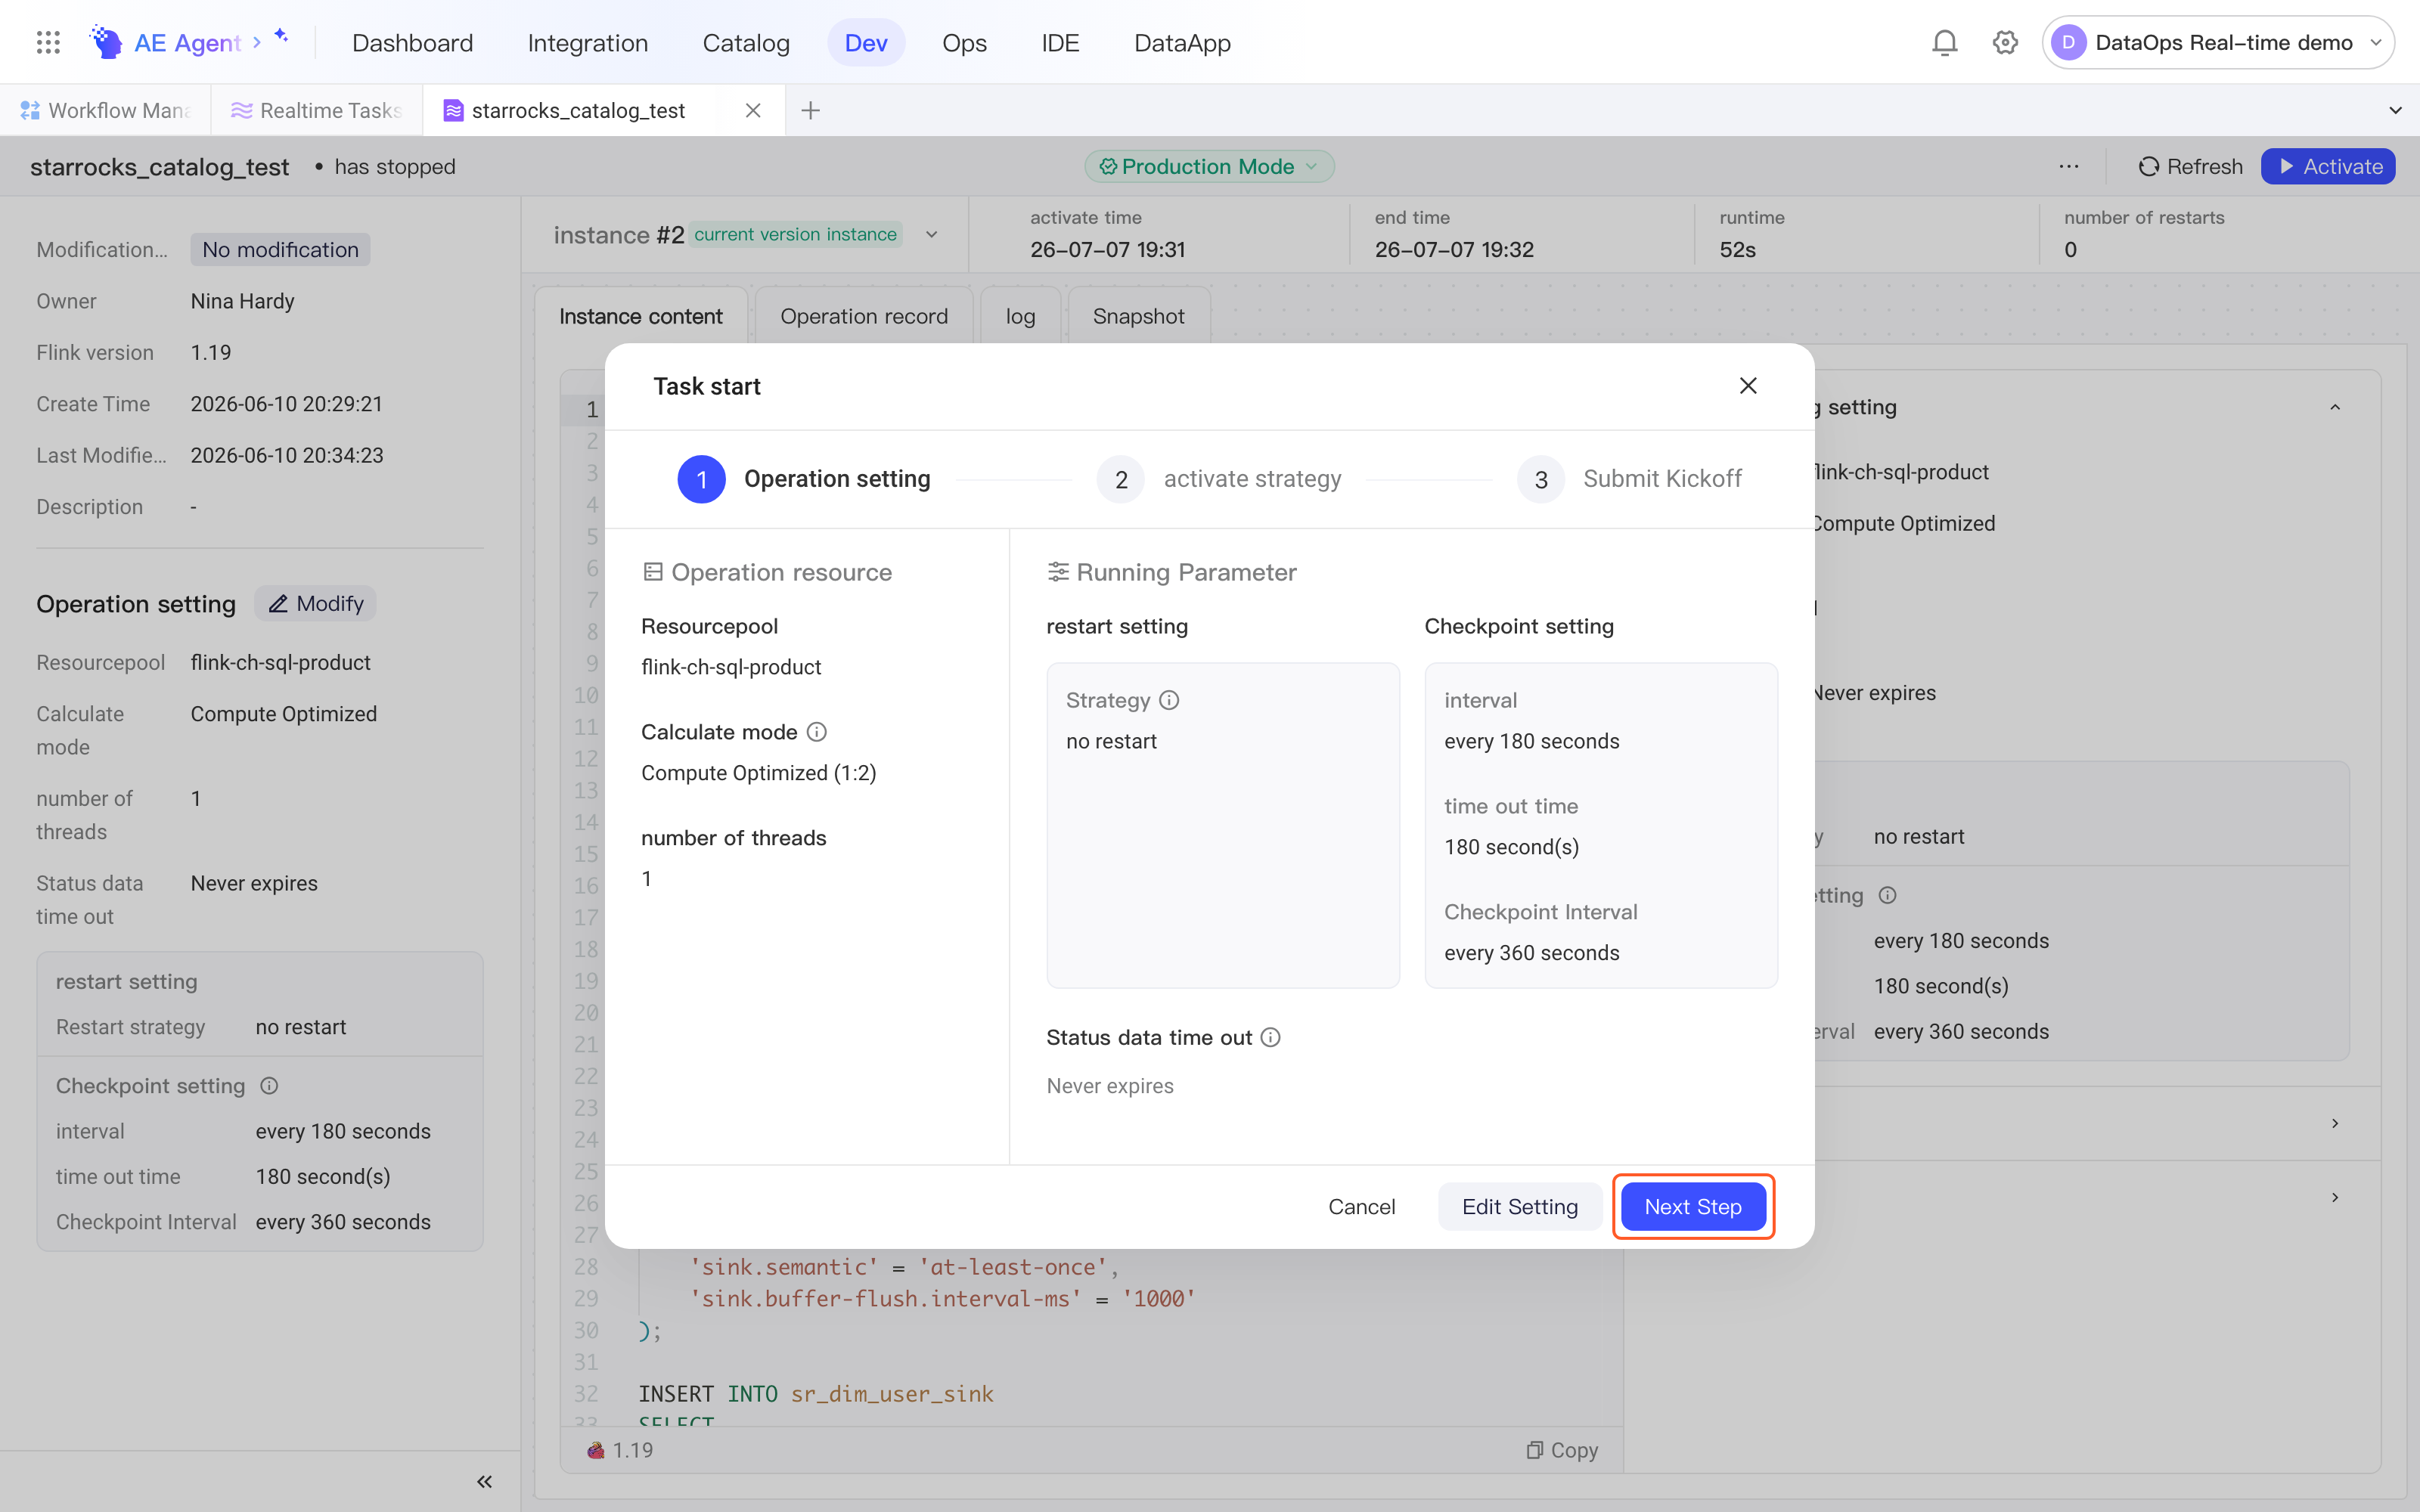Image resolution: width=2420 pixels, height=1512 pixels.
Task: Switch to the log tab
Action: 1020,316
